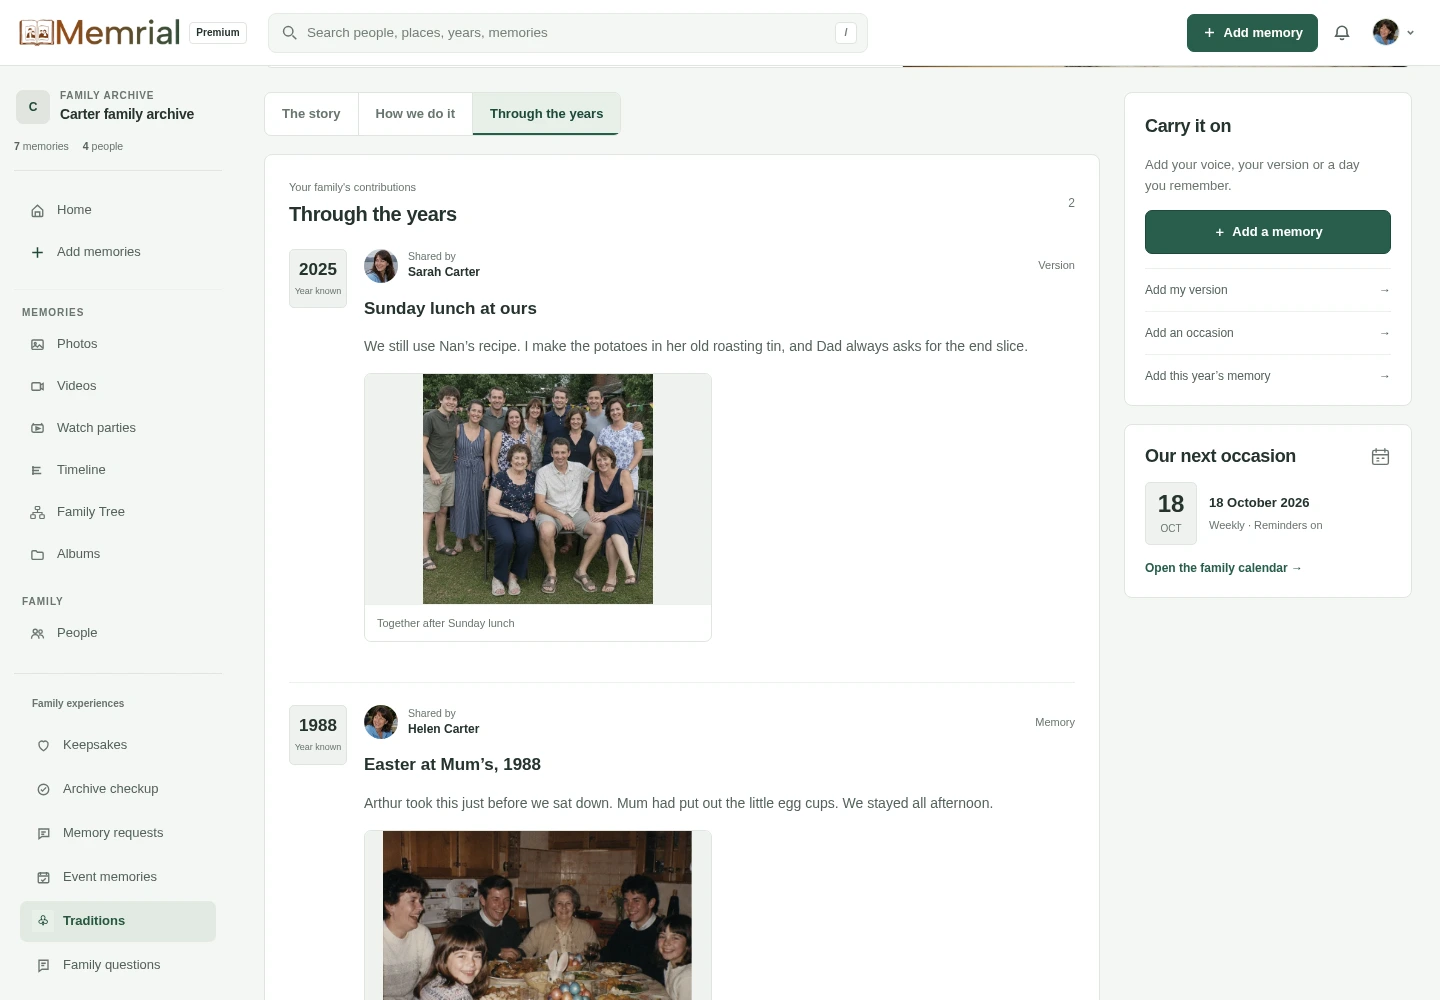Expand the profile avatar menu
This screenshot has height=1000, width=1440.
click(1393, 33)
